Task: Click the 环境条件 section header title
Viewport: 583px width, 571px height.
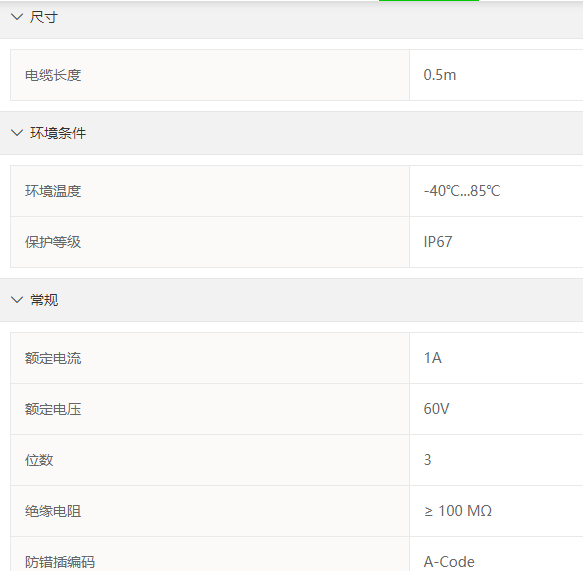Action: [58, 133]
